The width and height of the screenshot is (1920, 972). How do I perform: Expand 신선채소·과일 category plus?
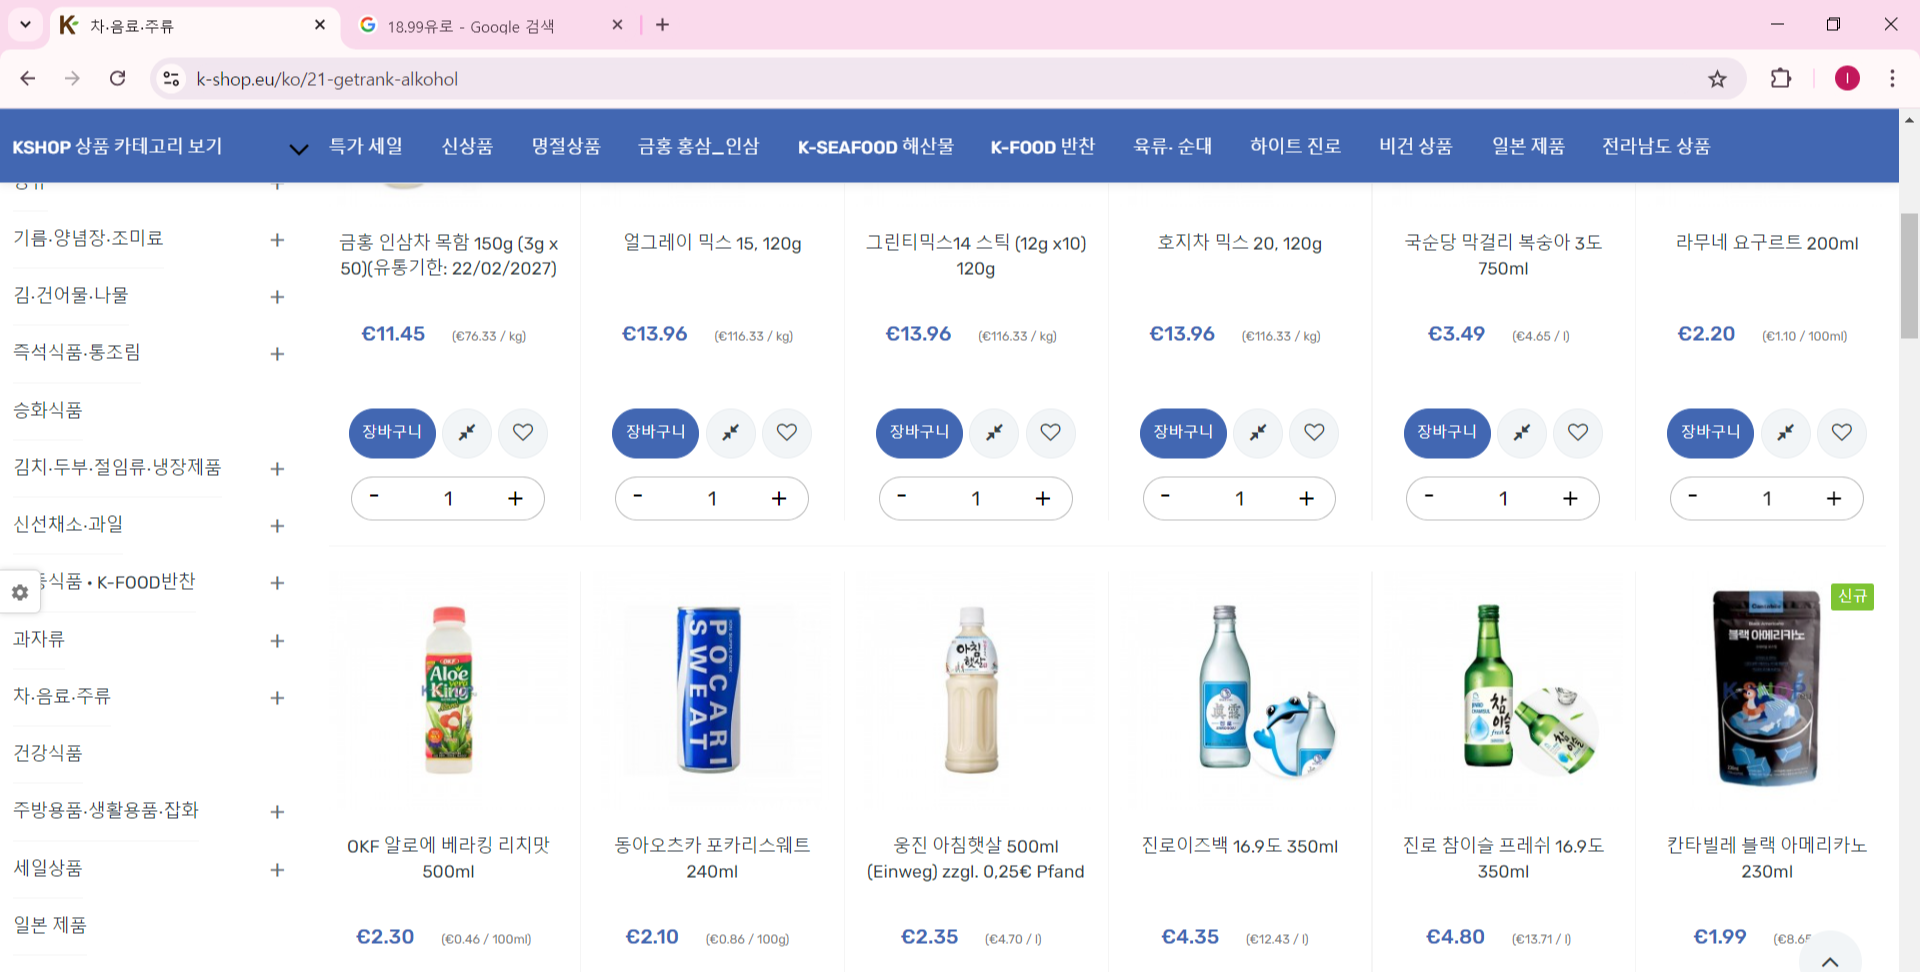[x=277, y=526]
